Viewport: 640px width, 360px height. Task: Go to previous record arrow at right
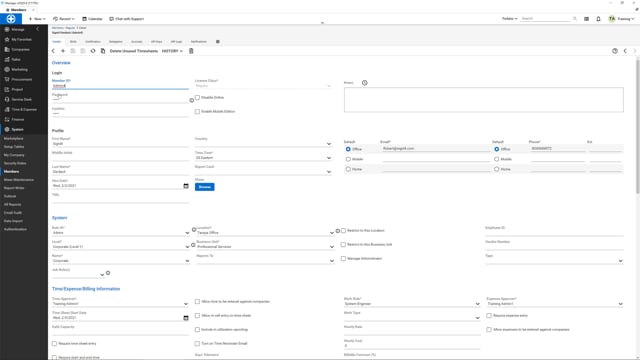pyautogui.click(x=625, y=51)
